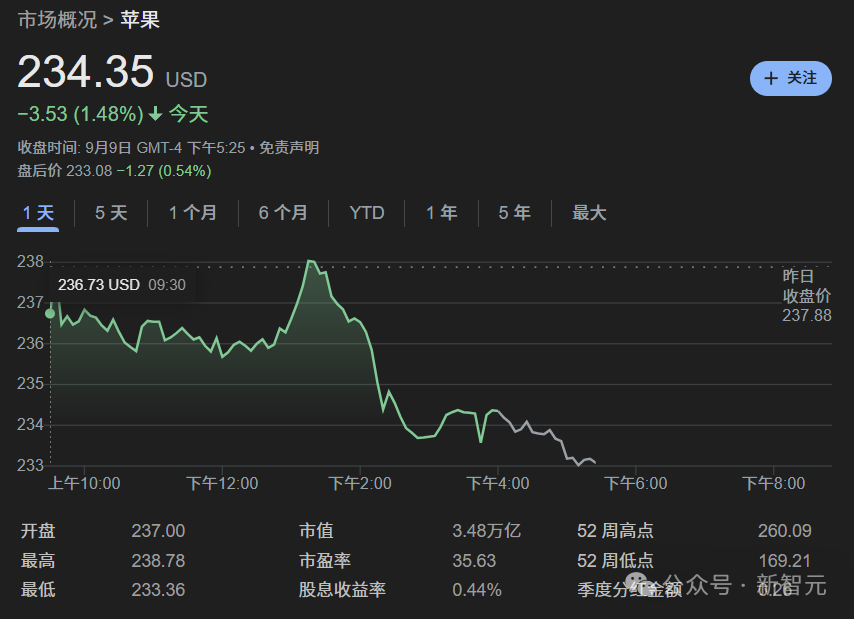Click the 股息收益率 value 0.44%
The image size is (854, 619).
(x=477, y=590)
